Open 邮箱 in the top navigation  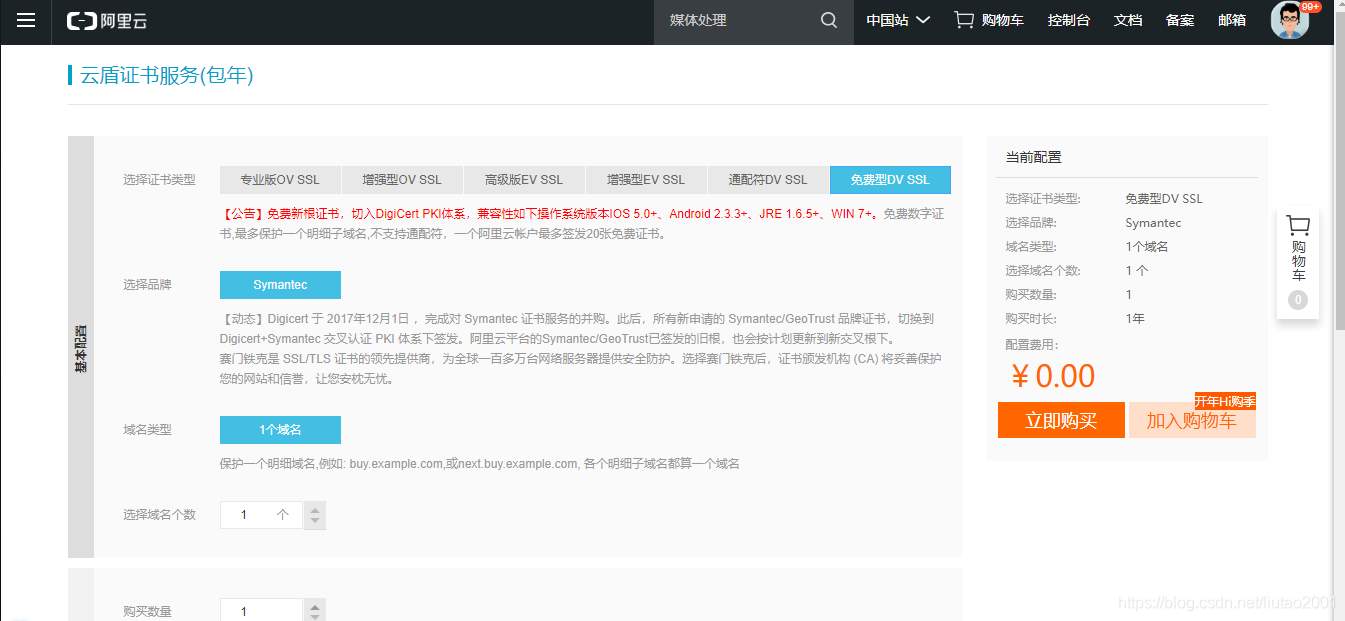click(1232, 21)
